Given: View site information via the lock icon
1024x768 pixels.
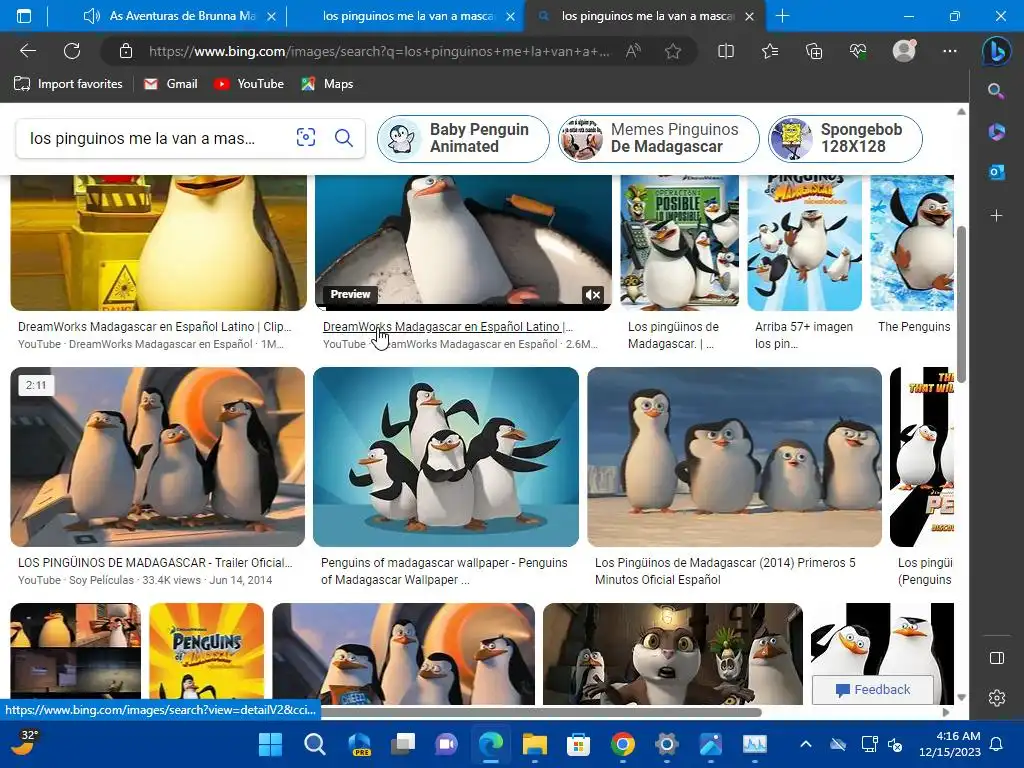Looking at the screenshot, I should tap(126, 51).
